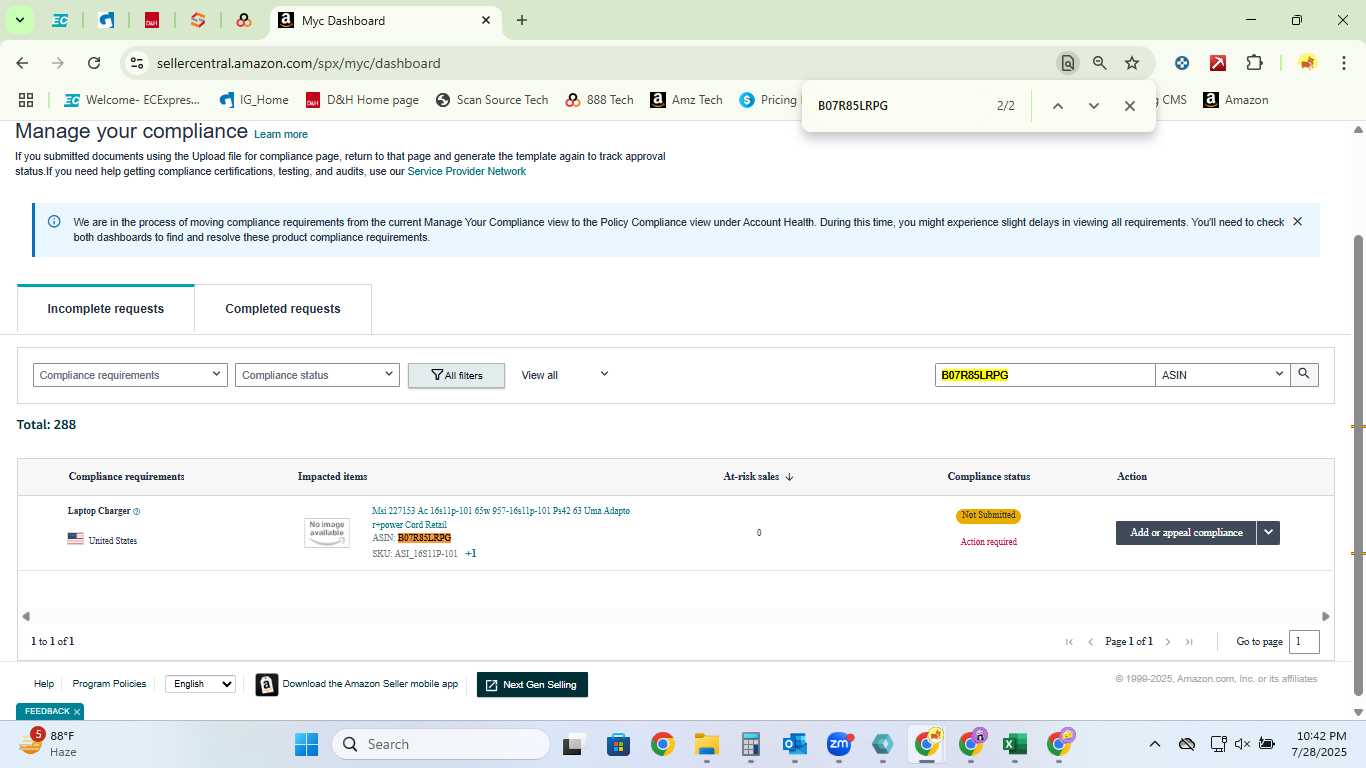Run search with the magnifier button

coord(1304,374)
